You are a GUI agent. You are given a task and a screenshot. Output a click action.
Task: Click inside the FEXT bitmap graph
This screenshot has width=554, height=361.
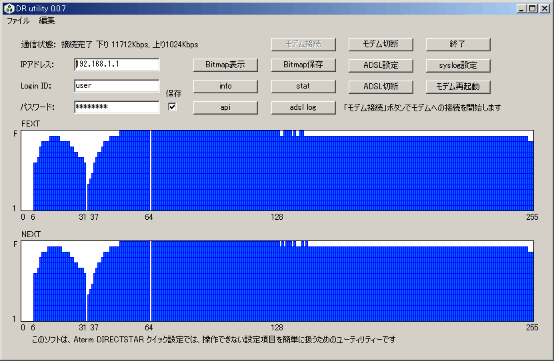277,171
